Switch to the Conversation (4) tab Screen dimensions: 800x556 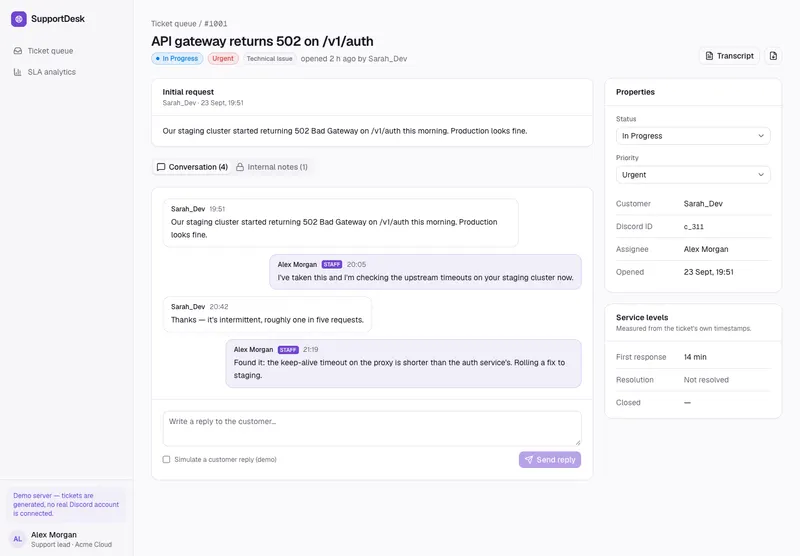point(192,167)
